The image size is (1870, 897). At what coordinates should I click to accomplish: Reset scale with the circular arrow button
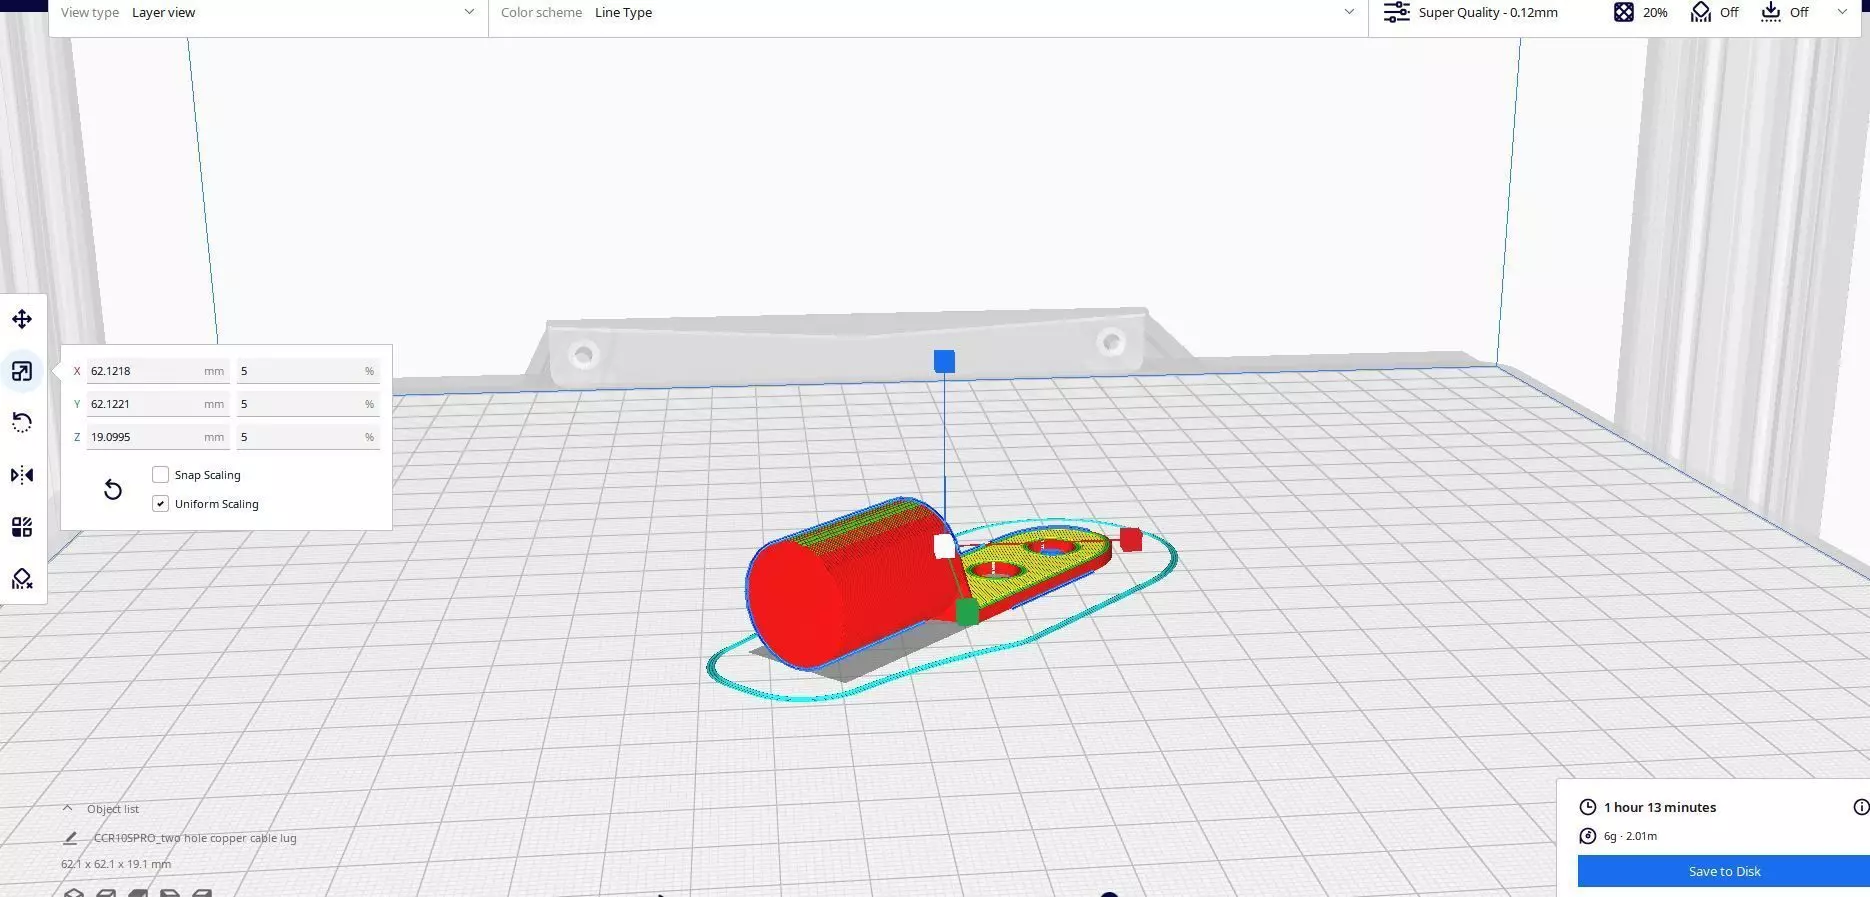point(113,489)
